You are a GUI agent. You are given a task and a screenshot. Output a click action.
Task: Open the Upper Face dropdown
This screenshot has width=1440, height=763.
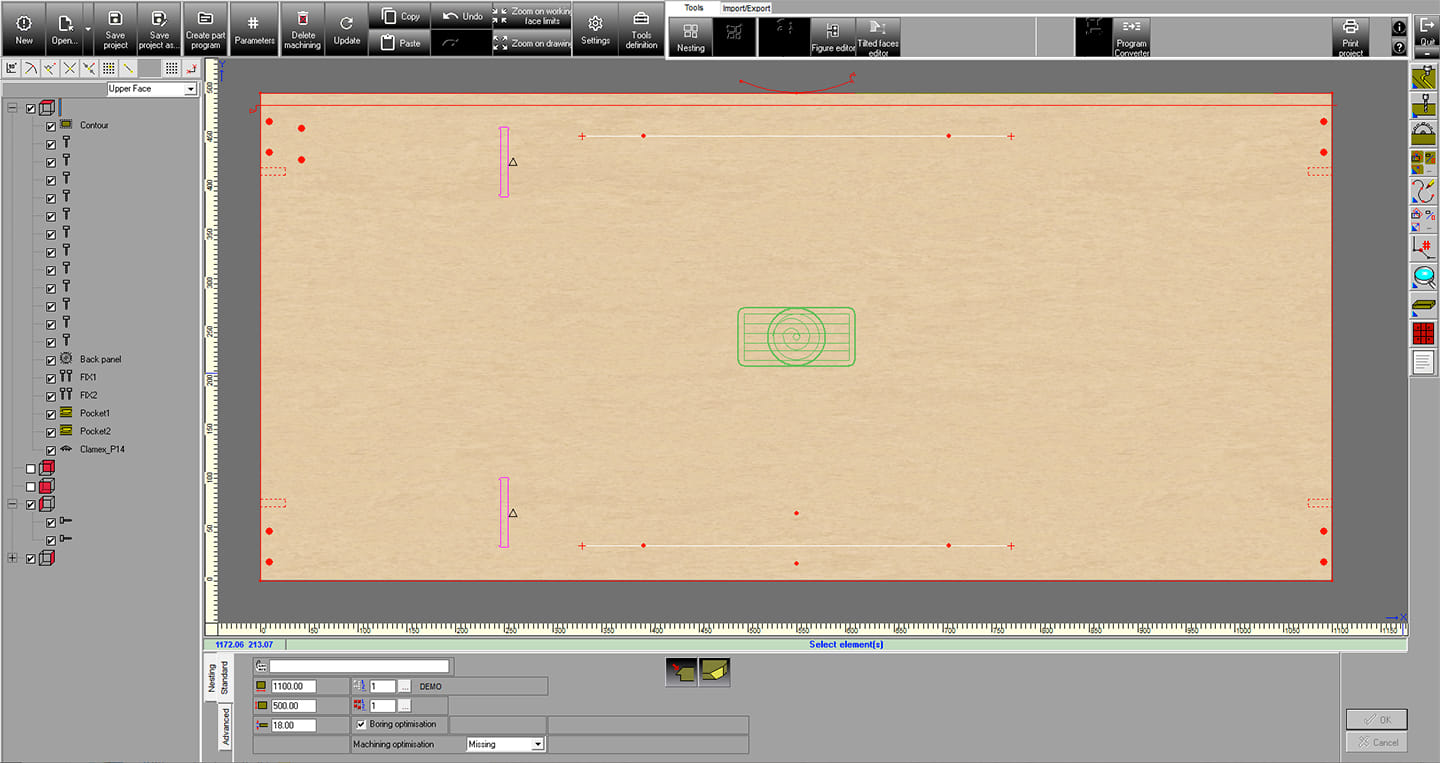pyautogui.click(x=191, y=89)
